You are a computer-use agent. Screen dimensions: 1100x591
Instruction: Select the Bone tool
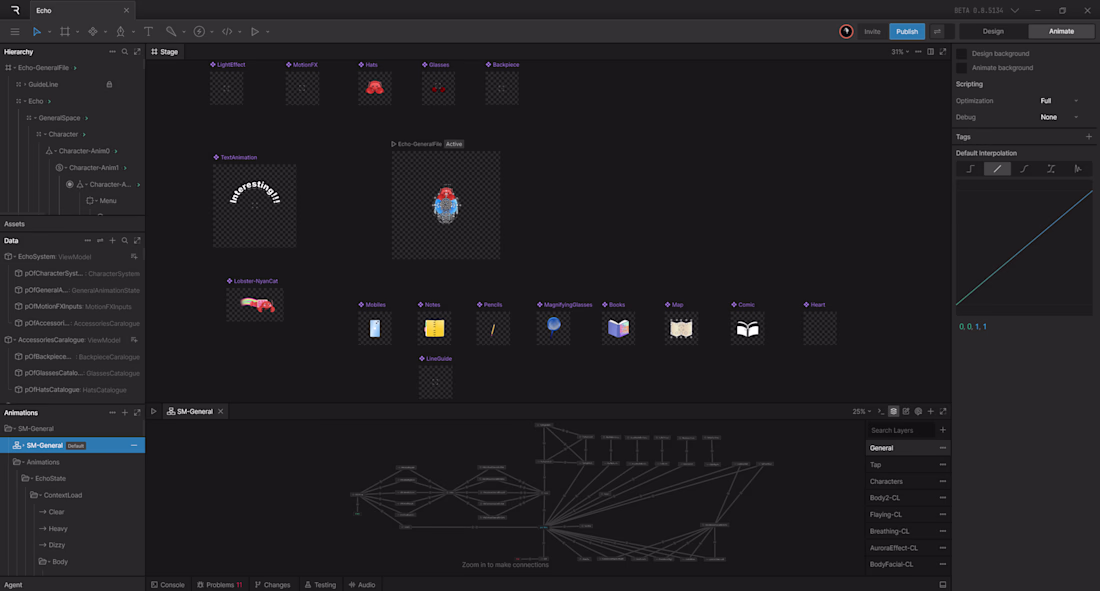coord(170,32)
